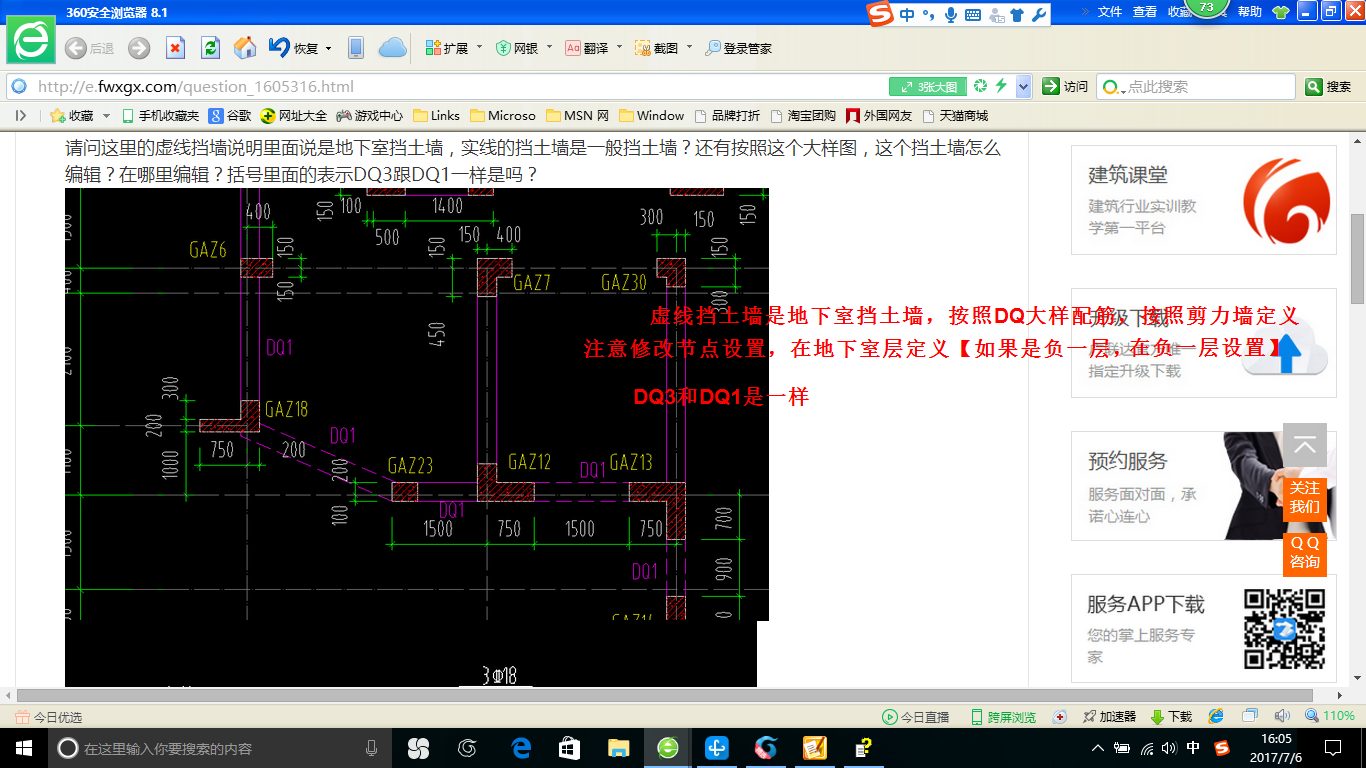Expand the 网银 dropdown arrow
The width and height of the screenshot is (1366, 768).
coord(549,47)
